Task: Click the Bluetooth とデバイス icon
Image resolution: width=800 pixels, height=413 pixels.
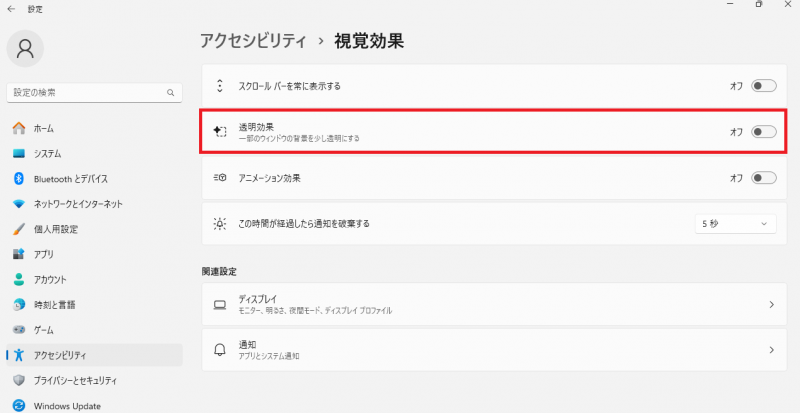Action: (19, 179)
